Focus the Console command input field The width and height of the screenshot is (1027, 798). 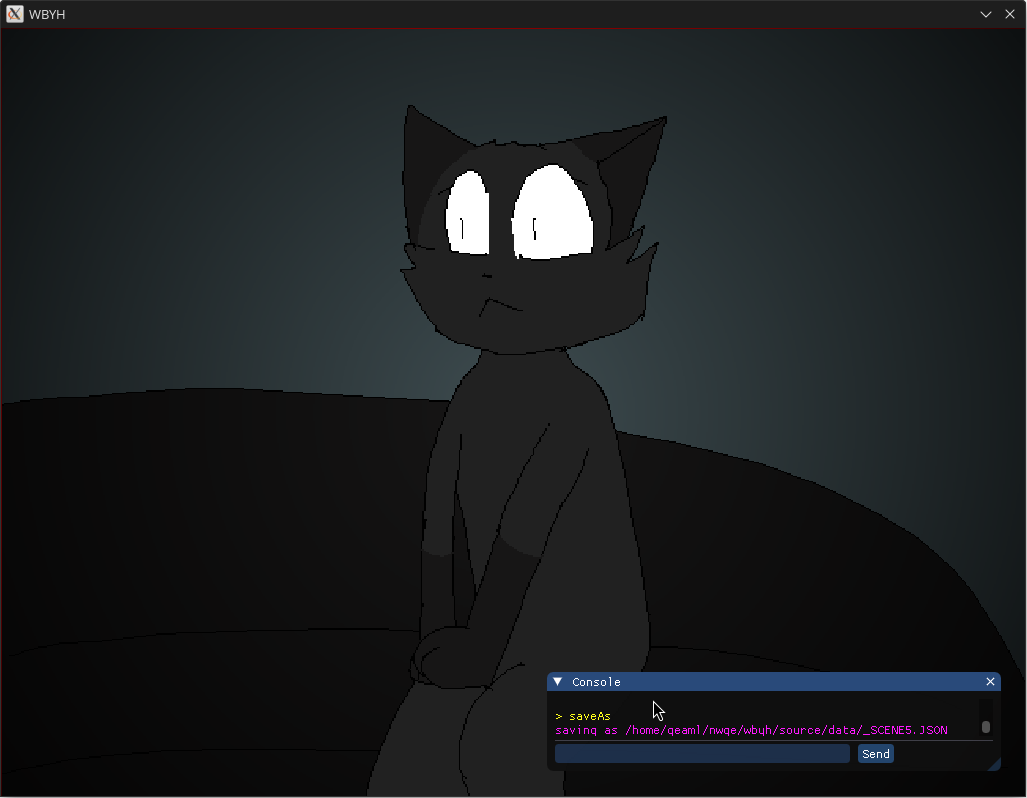pyautogui.click(x=702, y=754)
